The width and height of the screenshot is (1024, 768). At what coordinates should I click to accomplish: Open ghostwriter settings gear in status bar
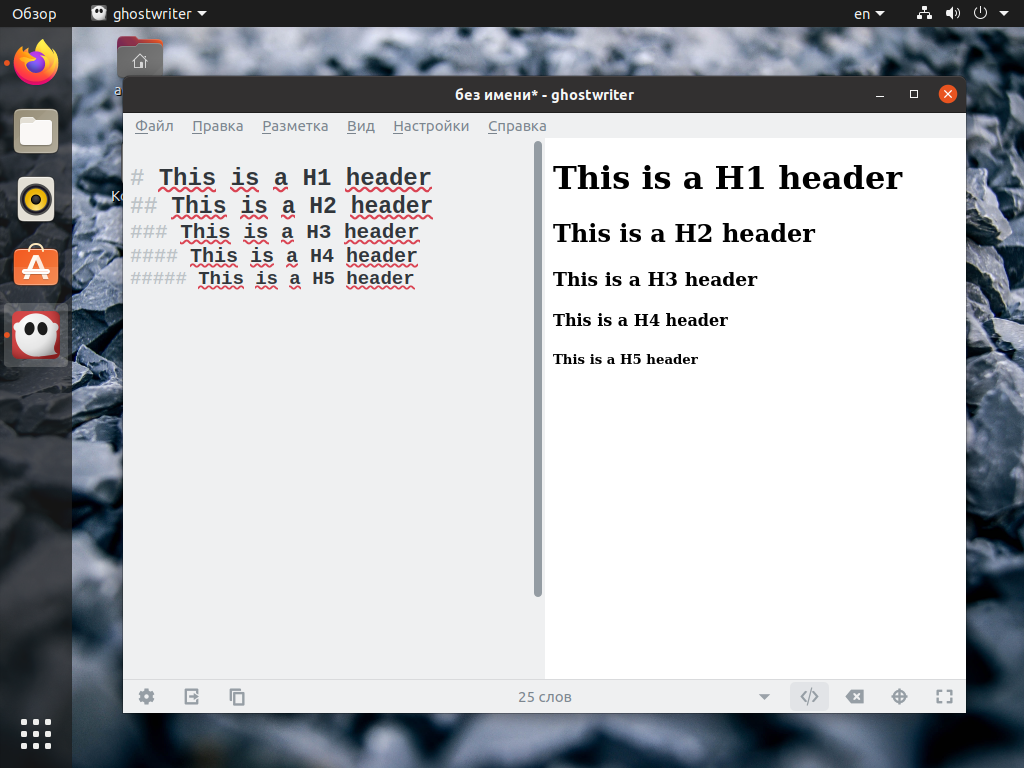(x=146, y=697)
